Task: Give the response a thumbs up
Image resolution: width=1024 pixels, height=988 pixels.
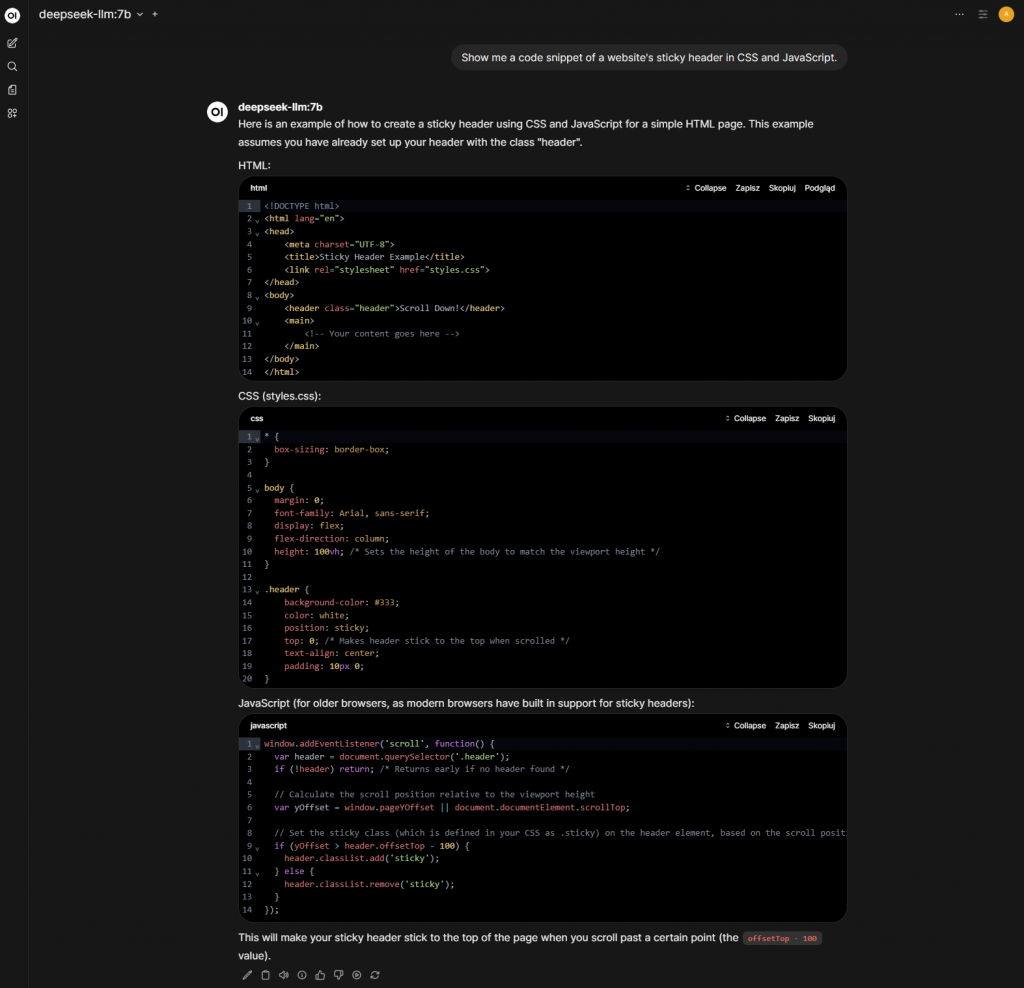Action: 320,975
